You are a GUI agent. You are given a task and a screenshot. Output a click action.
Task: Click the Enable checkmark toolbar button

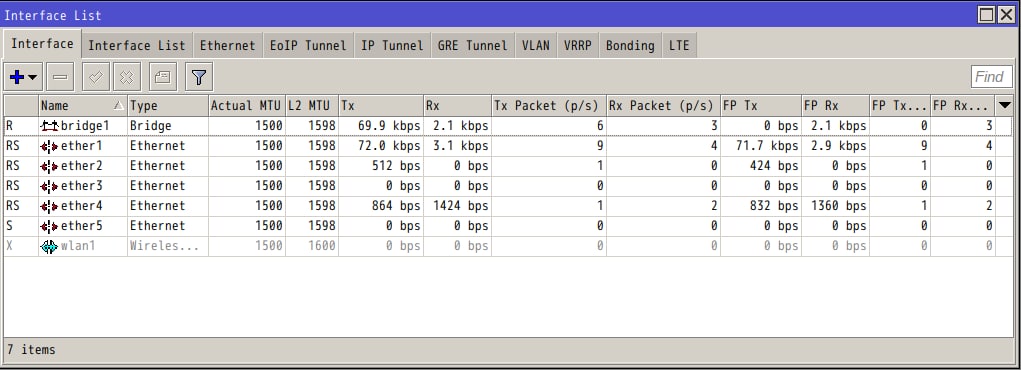96,78
